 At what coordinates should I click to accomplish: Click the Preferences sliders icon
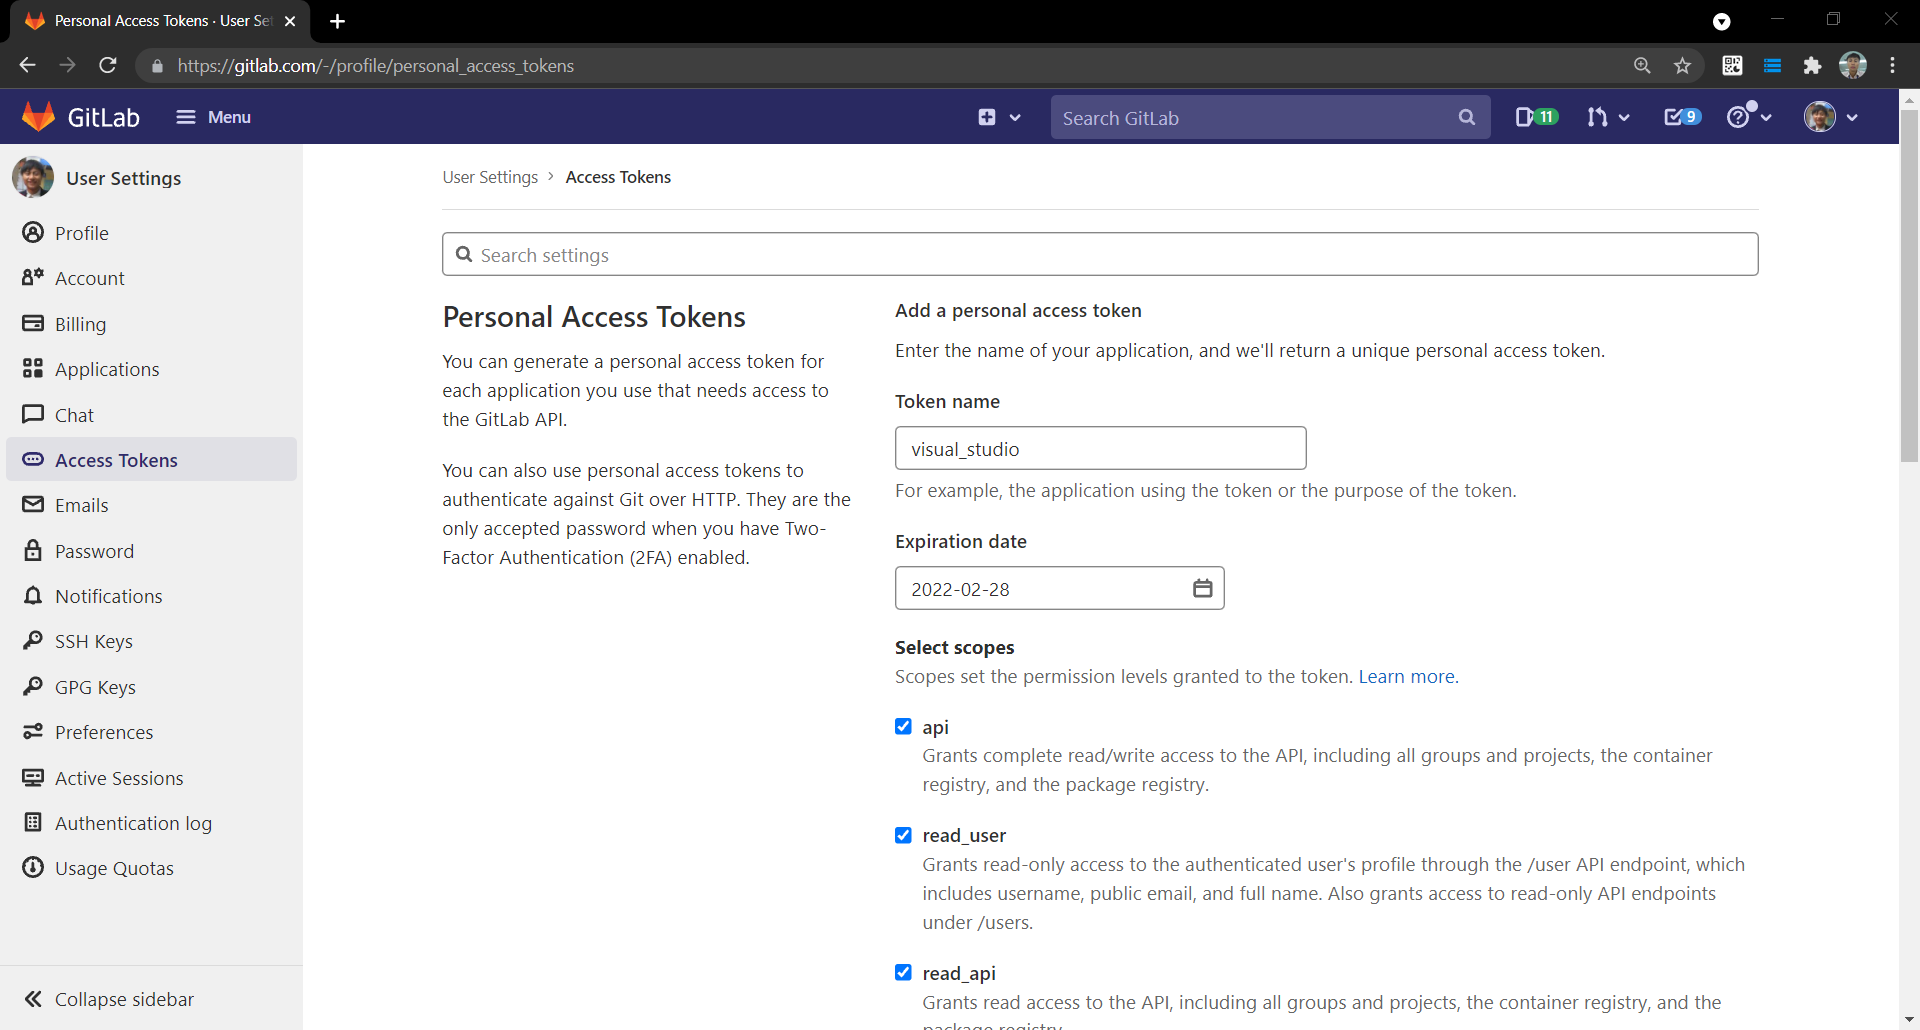33,731
